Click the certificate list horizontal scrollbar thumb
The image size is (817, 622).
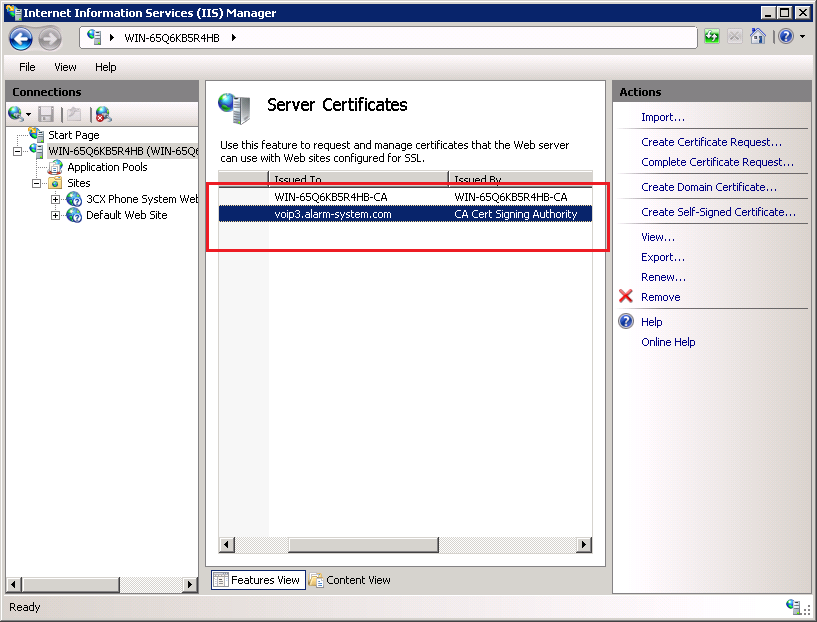[363, 545]
